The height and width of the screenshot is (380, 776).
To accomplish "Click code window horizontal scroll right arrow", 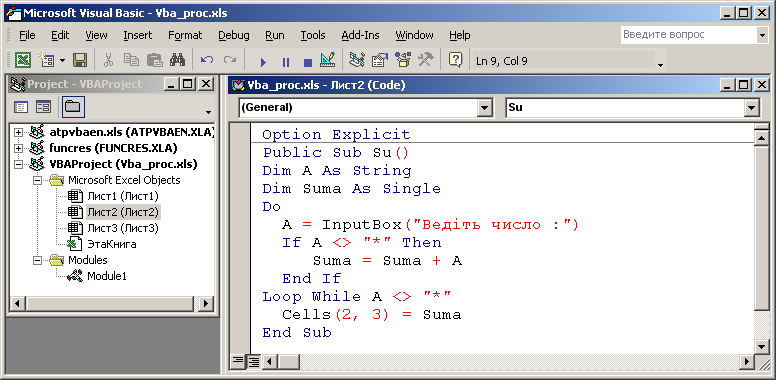I will click(747, 361).
